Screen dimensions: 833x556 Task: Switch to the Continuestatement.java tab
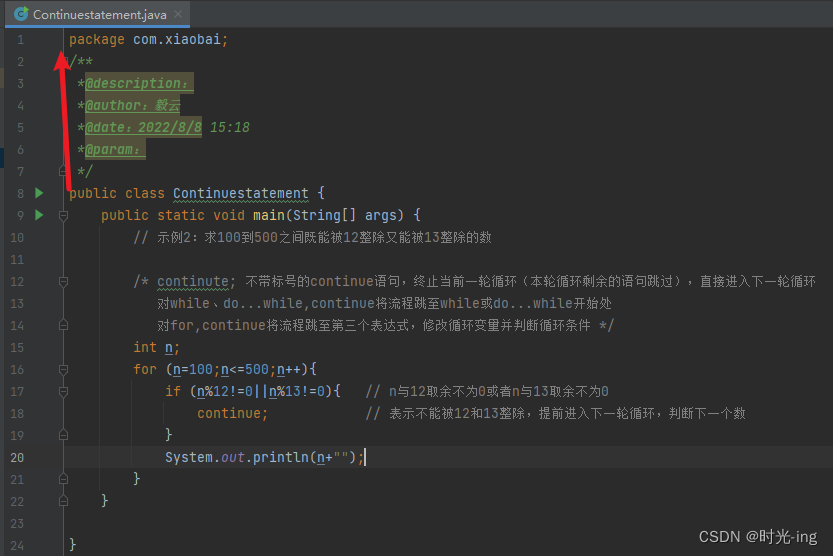coord(98,14)
